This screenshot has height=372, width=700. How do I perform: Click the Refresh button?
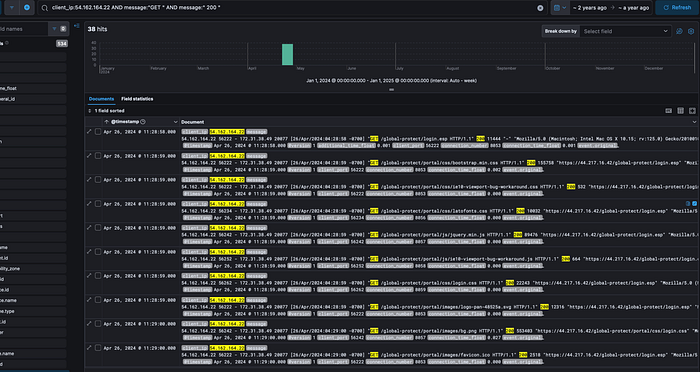[677, 8]
